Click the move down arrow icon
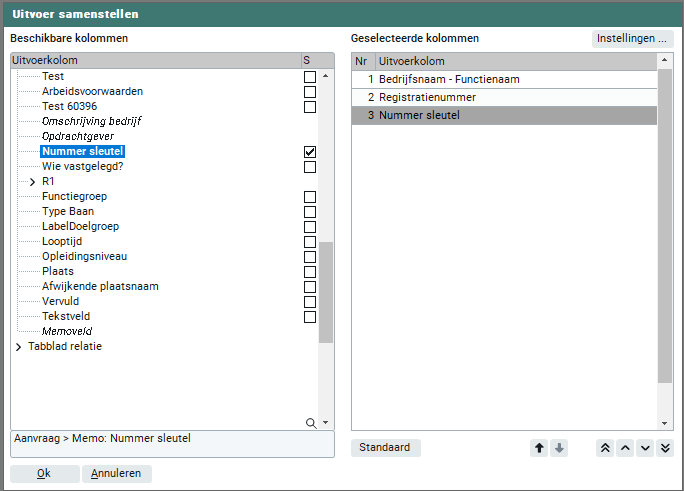This screenshot has width=684, height=491. [x=559, y=448]
